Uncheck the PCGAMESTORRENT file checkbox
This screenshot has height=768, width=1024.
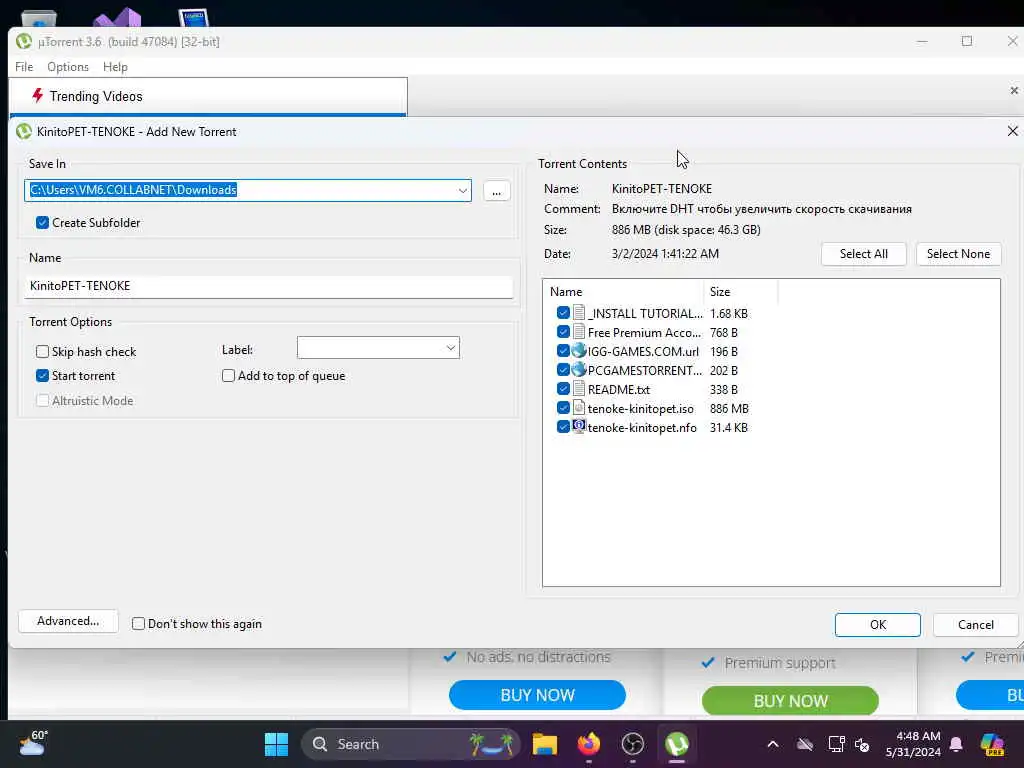pyautogui.click(x=563, y=370)
